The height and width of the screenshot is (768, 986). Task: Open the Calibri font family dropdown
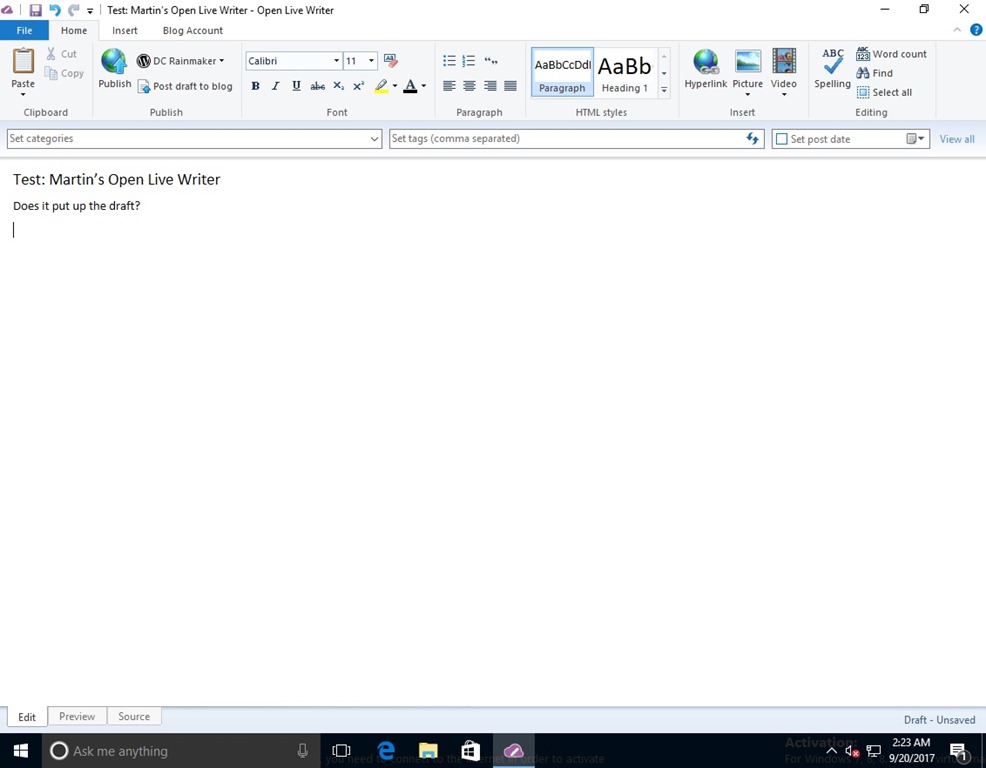pyautogui.click(x=336, y=61)
